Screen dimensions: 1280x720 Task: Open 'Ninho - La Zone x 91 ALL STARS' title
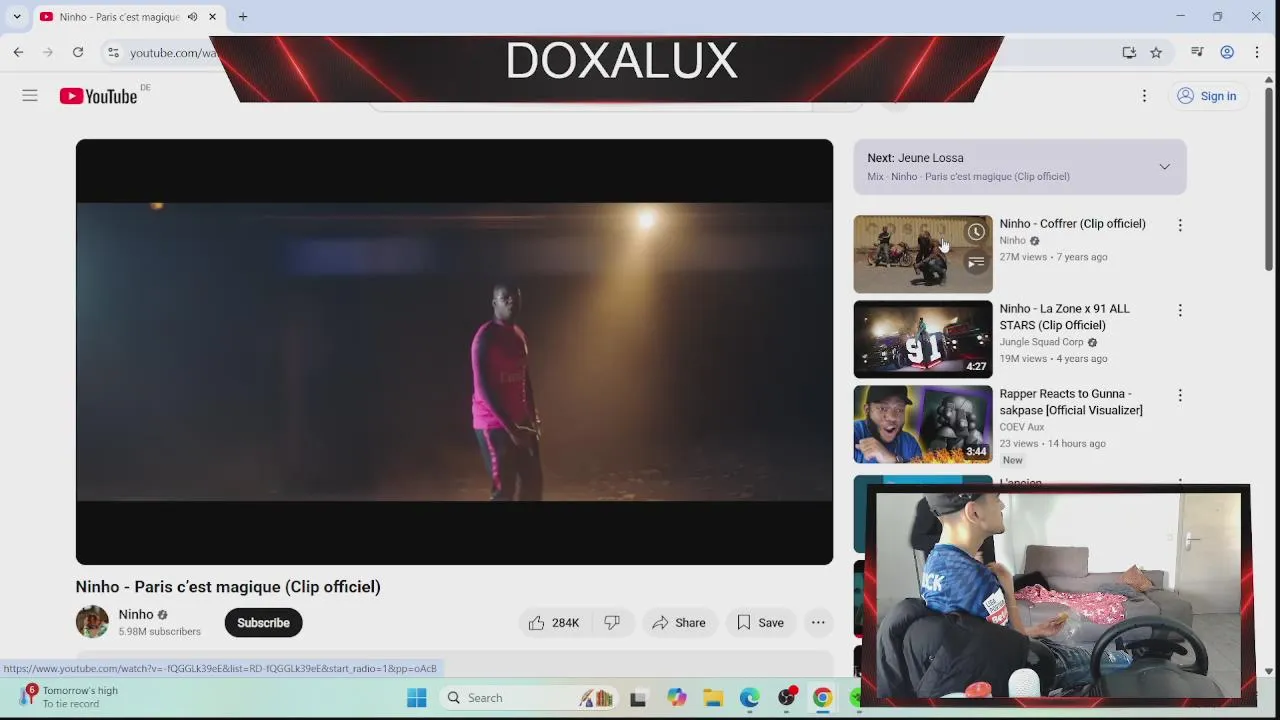[1064, 317]
